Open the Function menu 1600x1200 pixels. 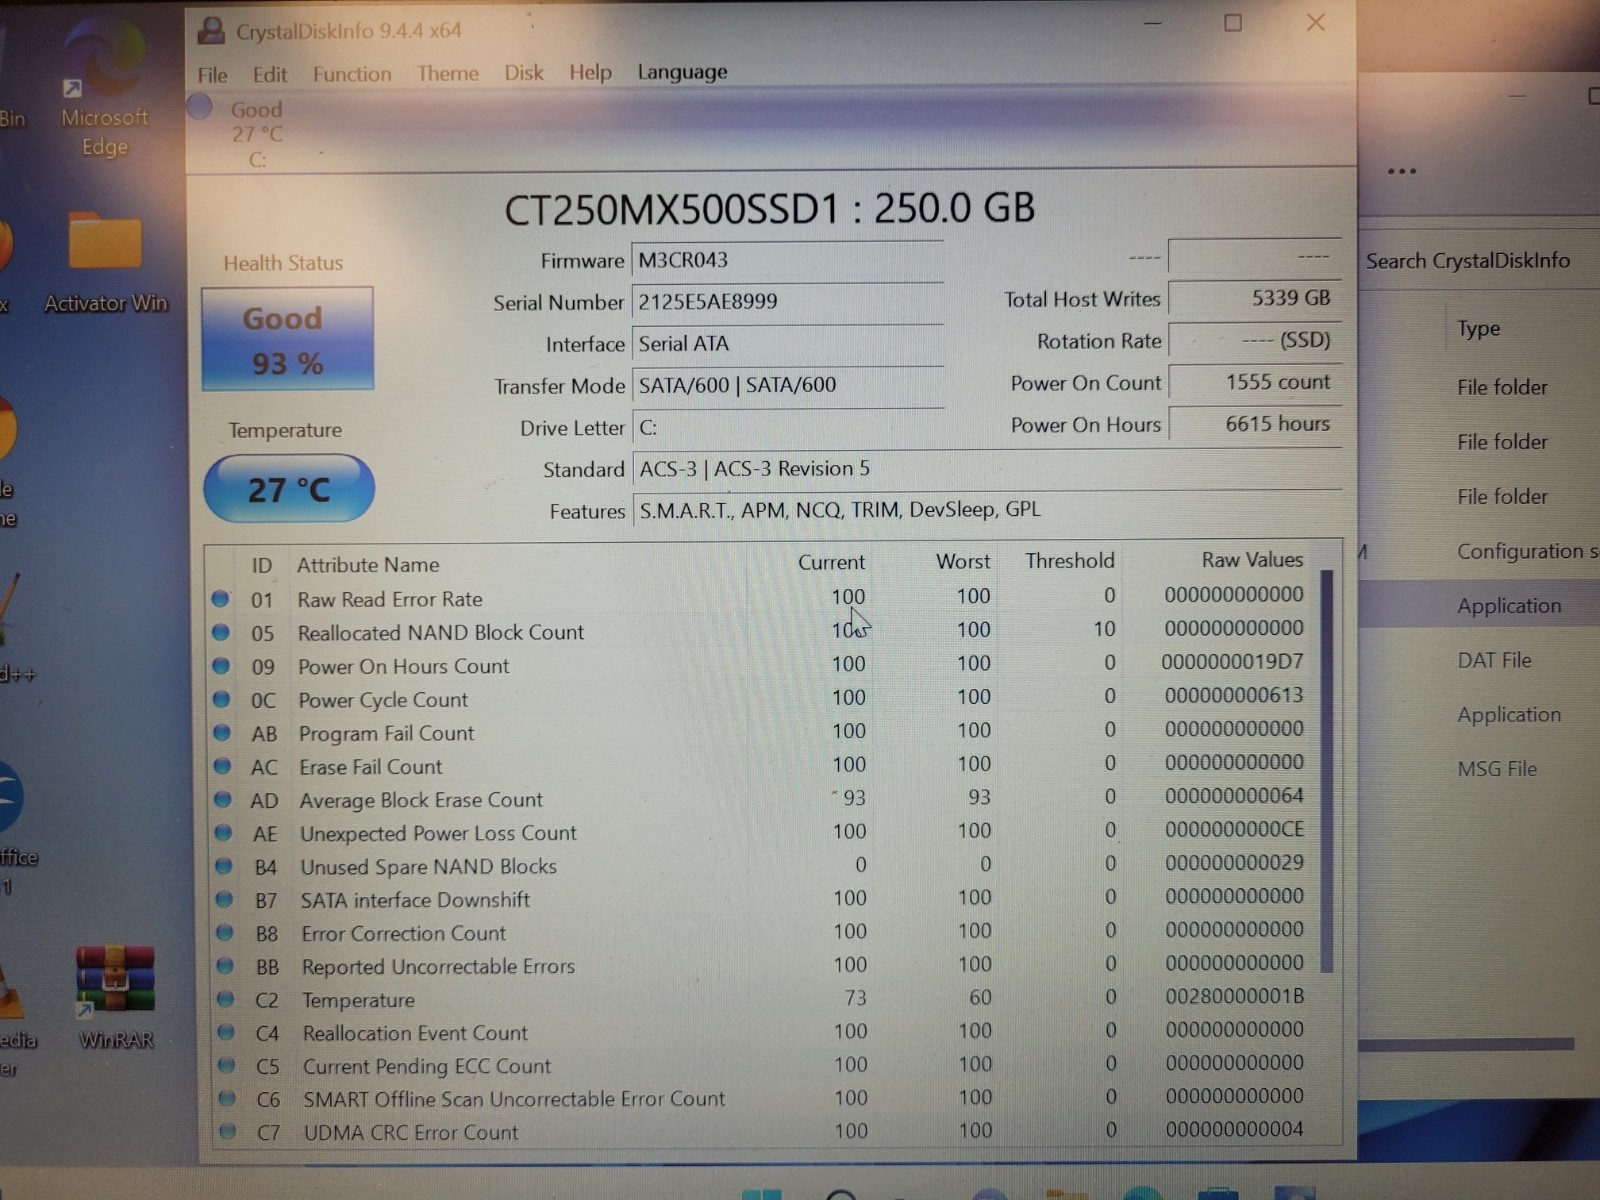point(352,74)
